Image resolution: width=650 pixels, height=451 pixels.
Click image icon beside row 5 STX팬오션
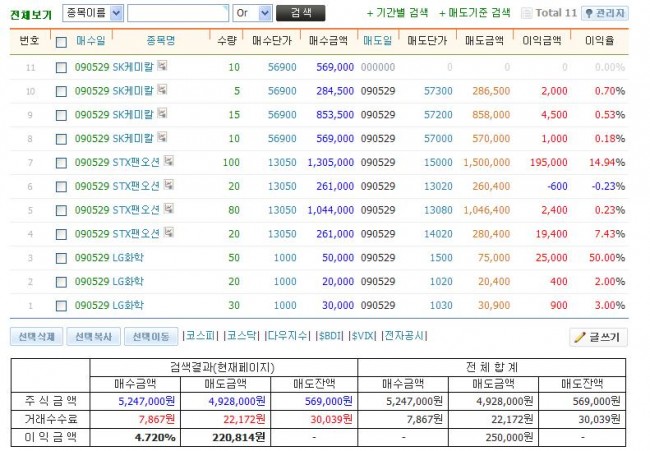[x=169, y=208]
